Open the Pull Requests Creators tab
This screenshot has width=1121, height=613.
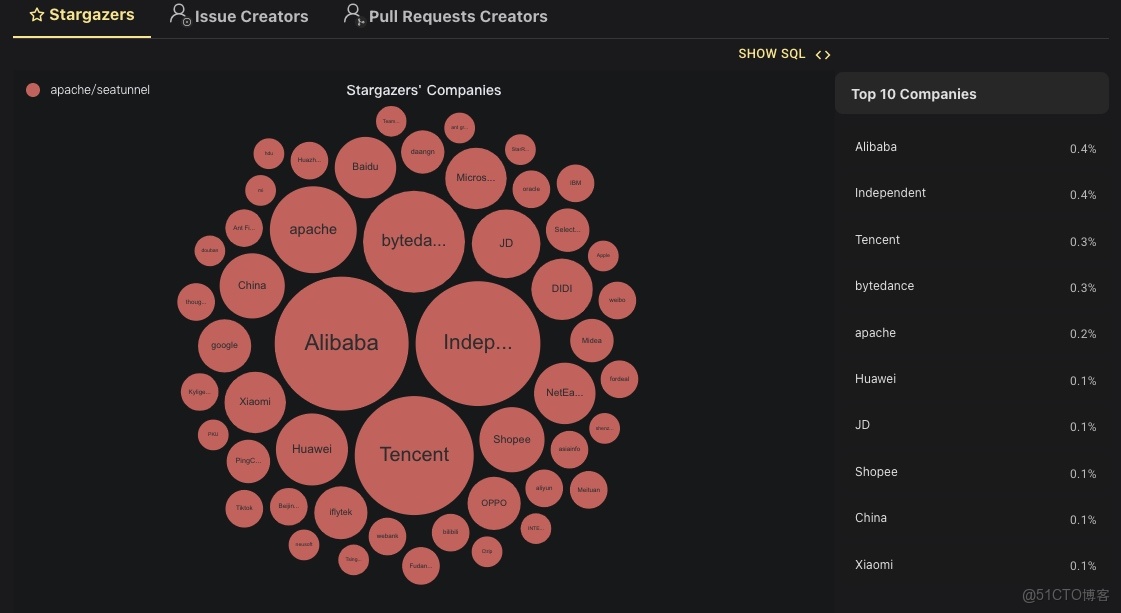click(x=457, y=17)
